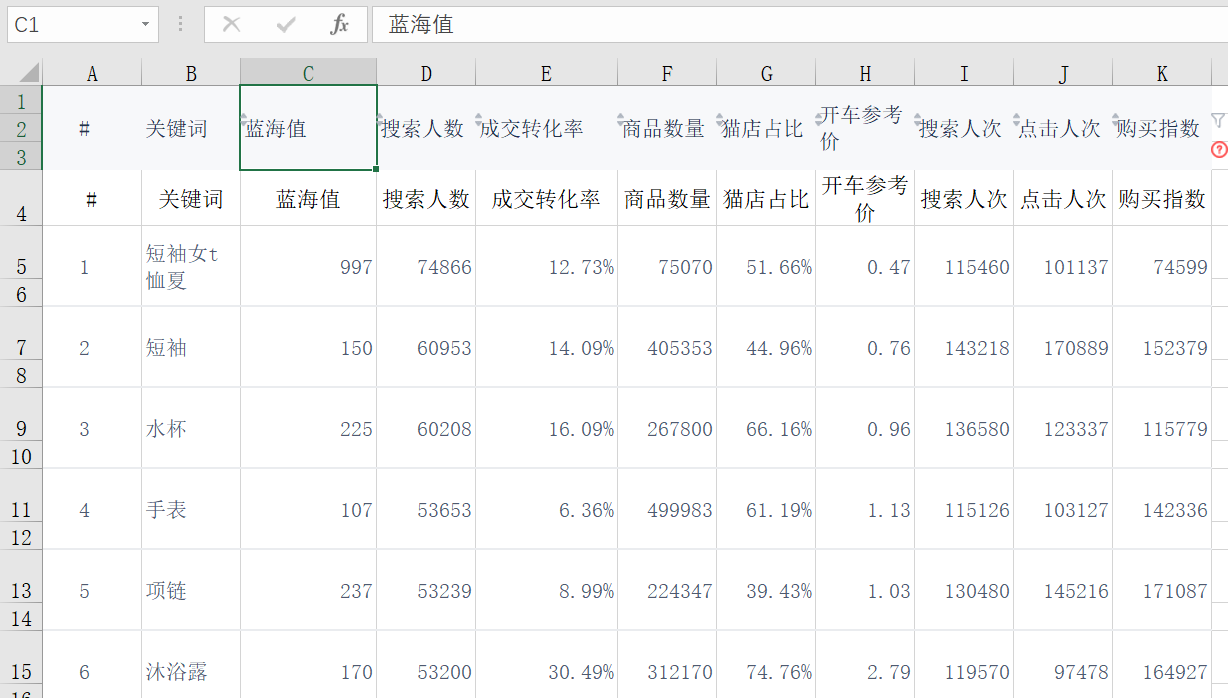
Task: Open the filter dropdown on the 蓝海值 header
Action: 243,118
